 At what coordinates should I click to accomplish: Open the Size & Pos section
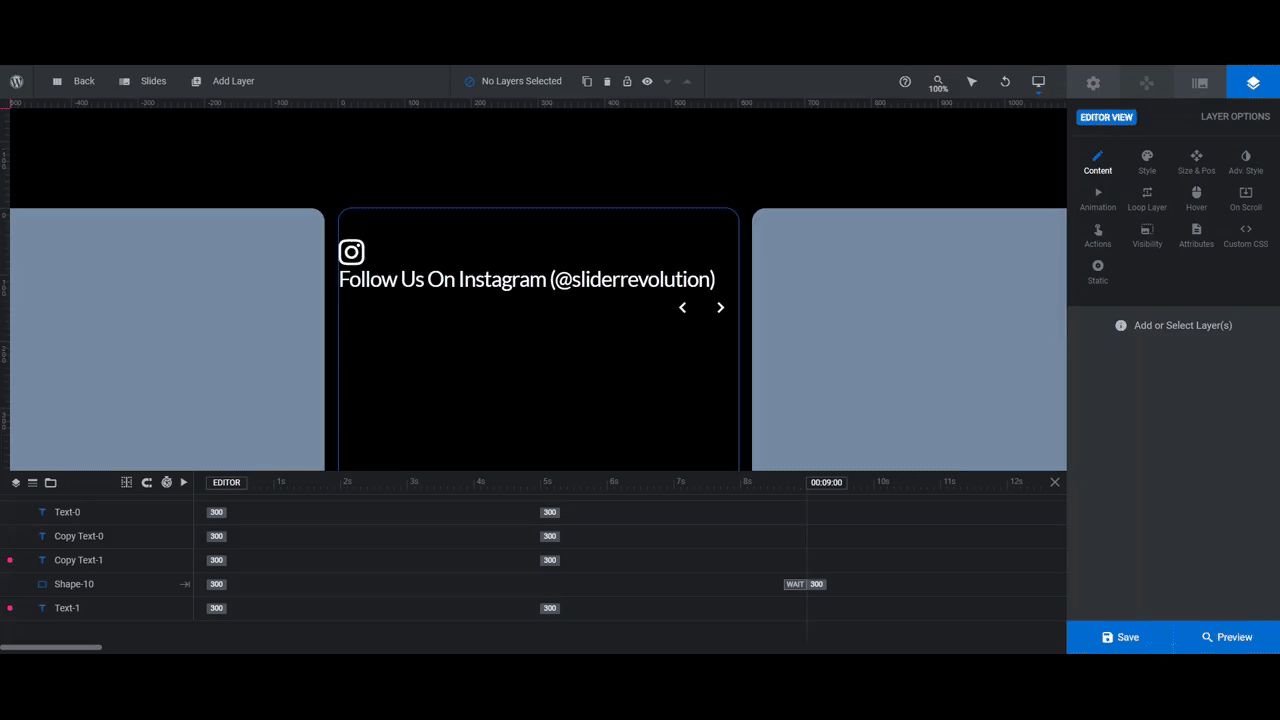click(1196, 162)
